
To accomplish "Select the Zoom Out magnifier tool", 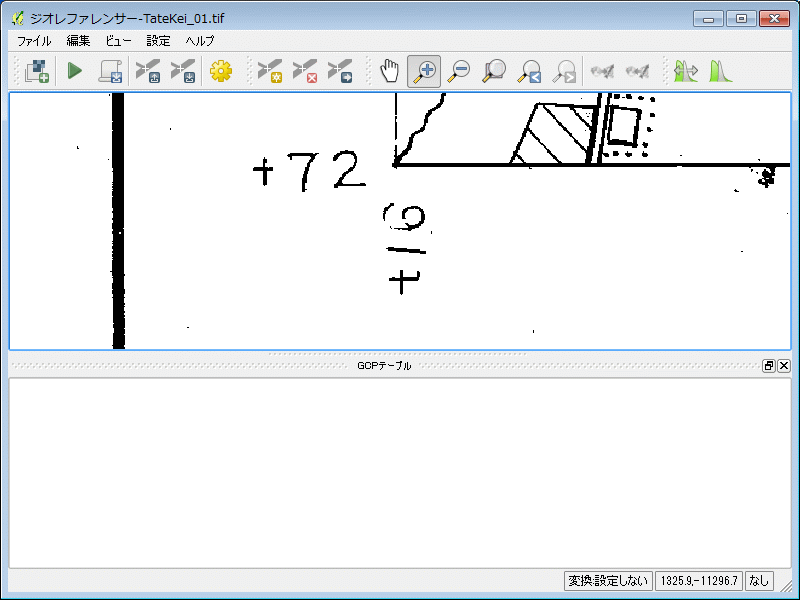I will coord(459,71).
